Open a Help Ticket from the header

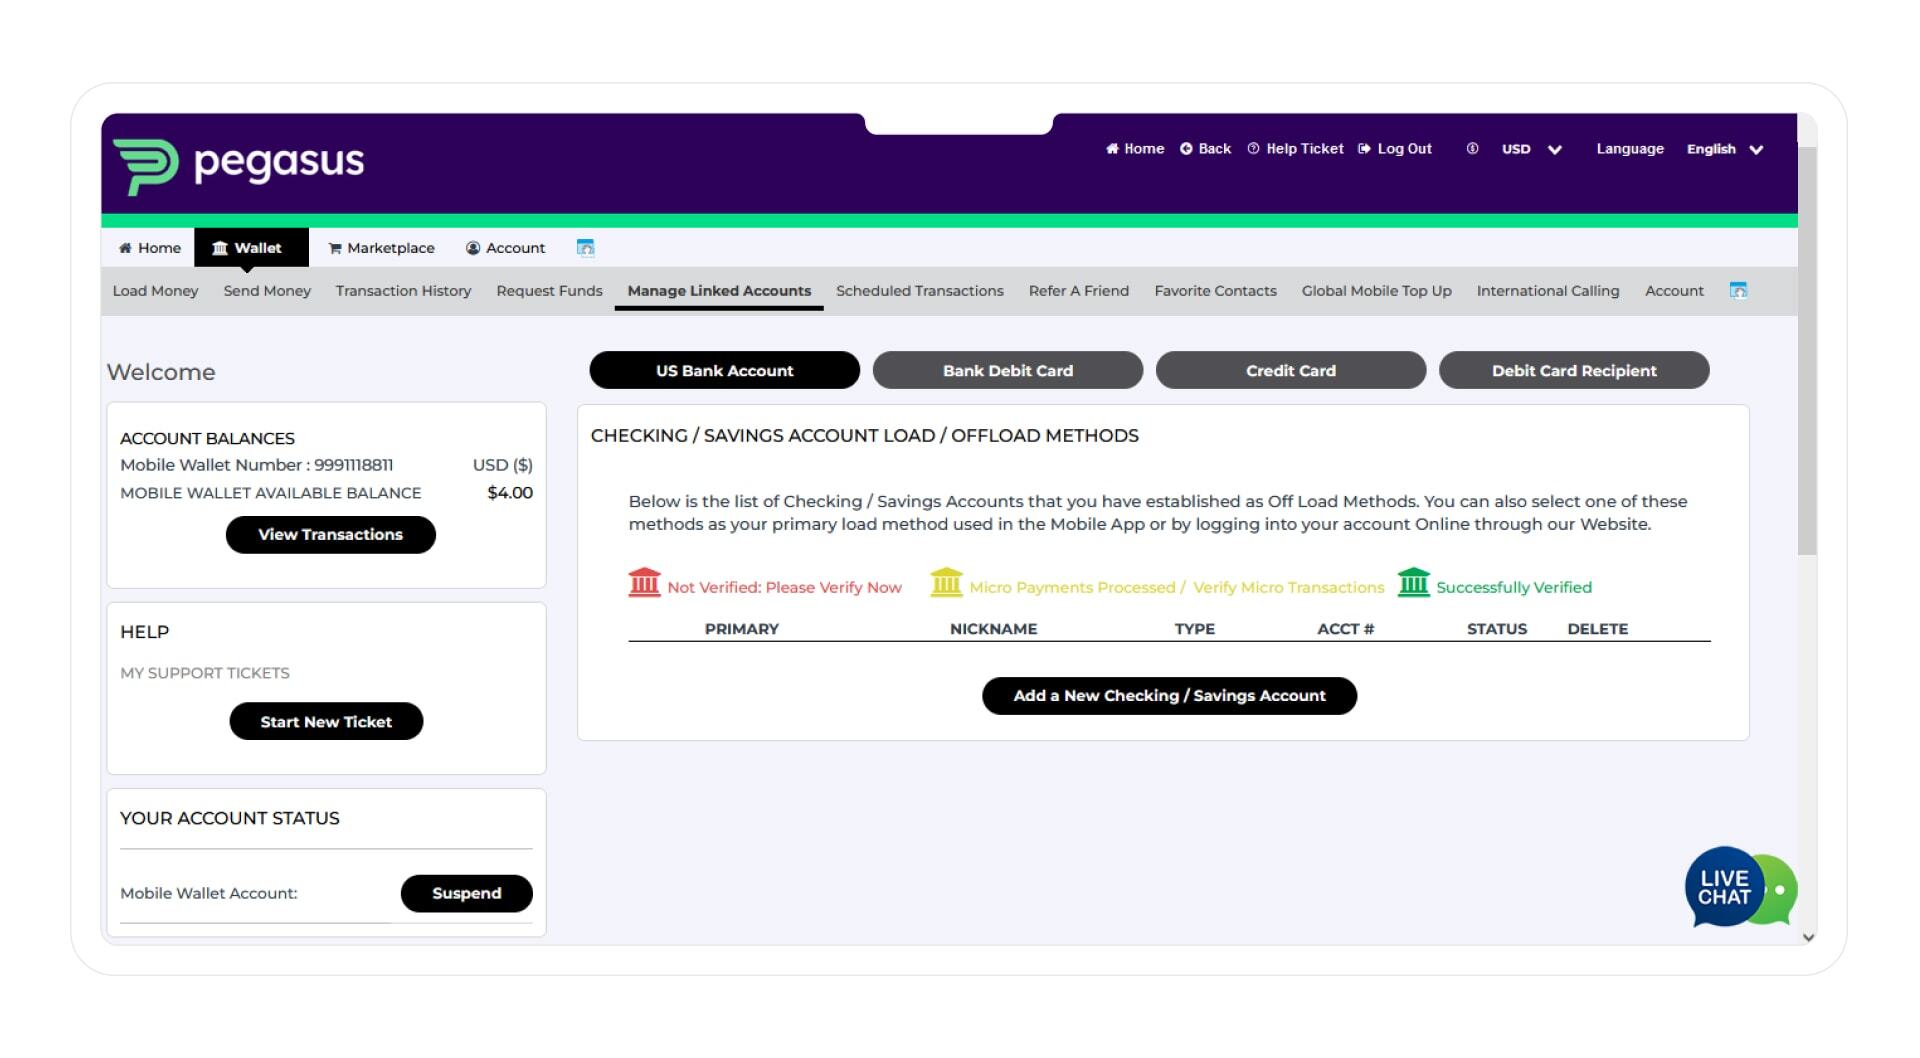(1295, 148)
